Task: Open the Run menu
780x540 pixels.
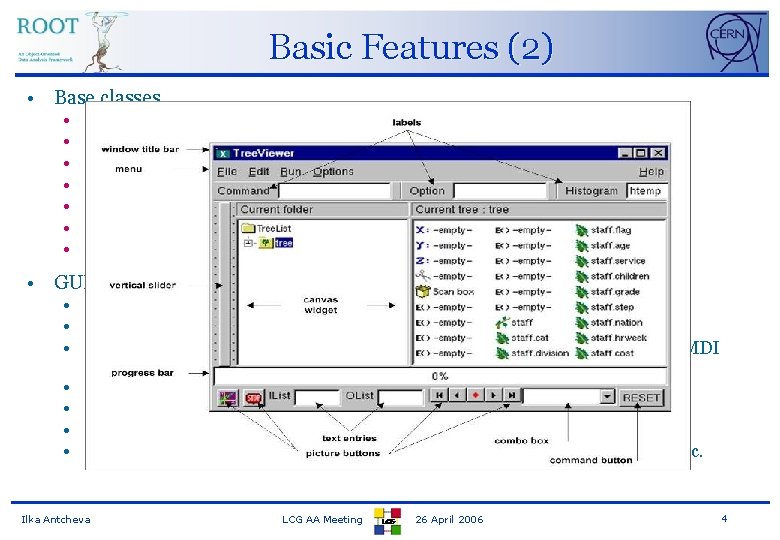Action: (x=291, y=172)
